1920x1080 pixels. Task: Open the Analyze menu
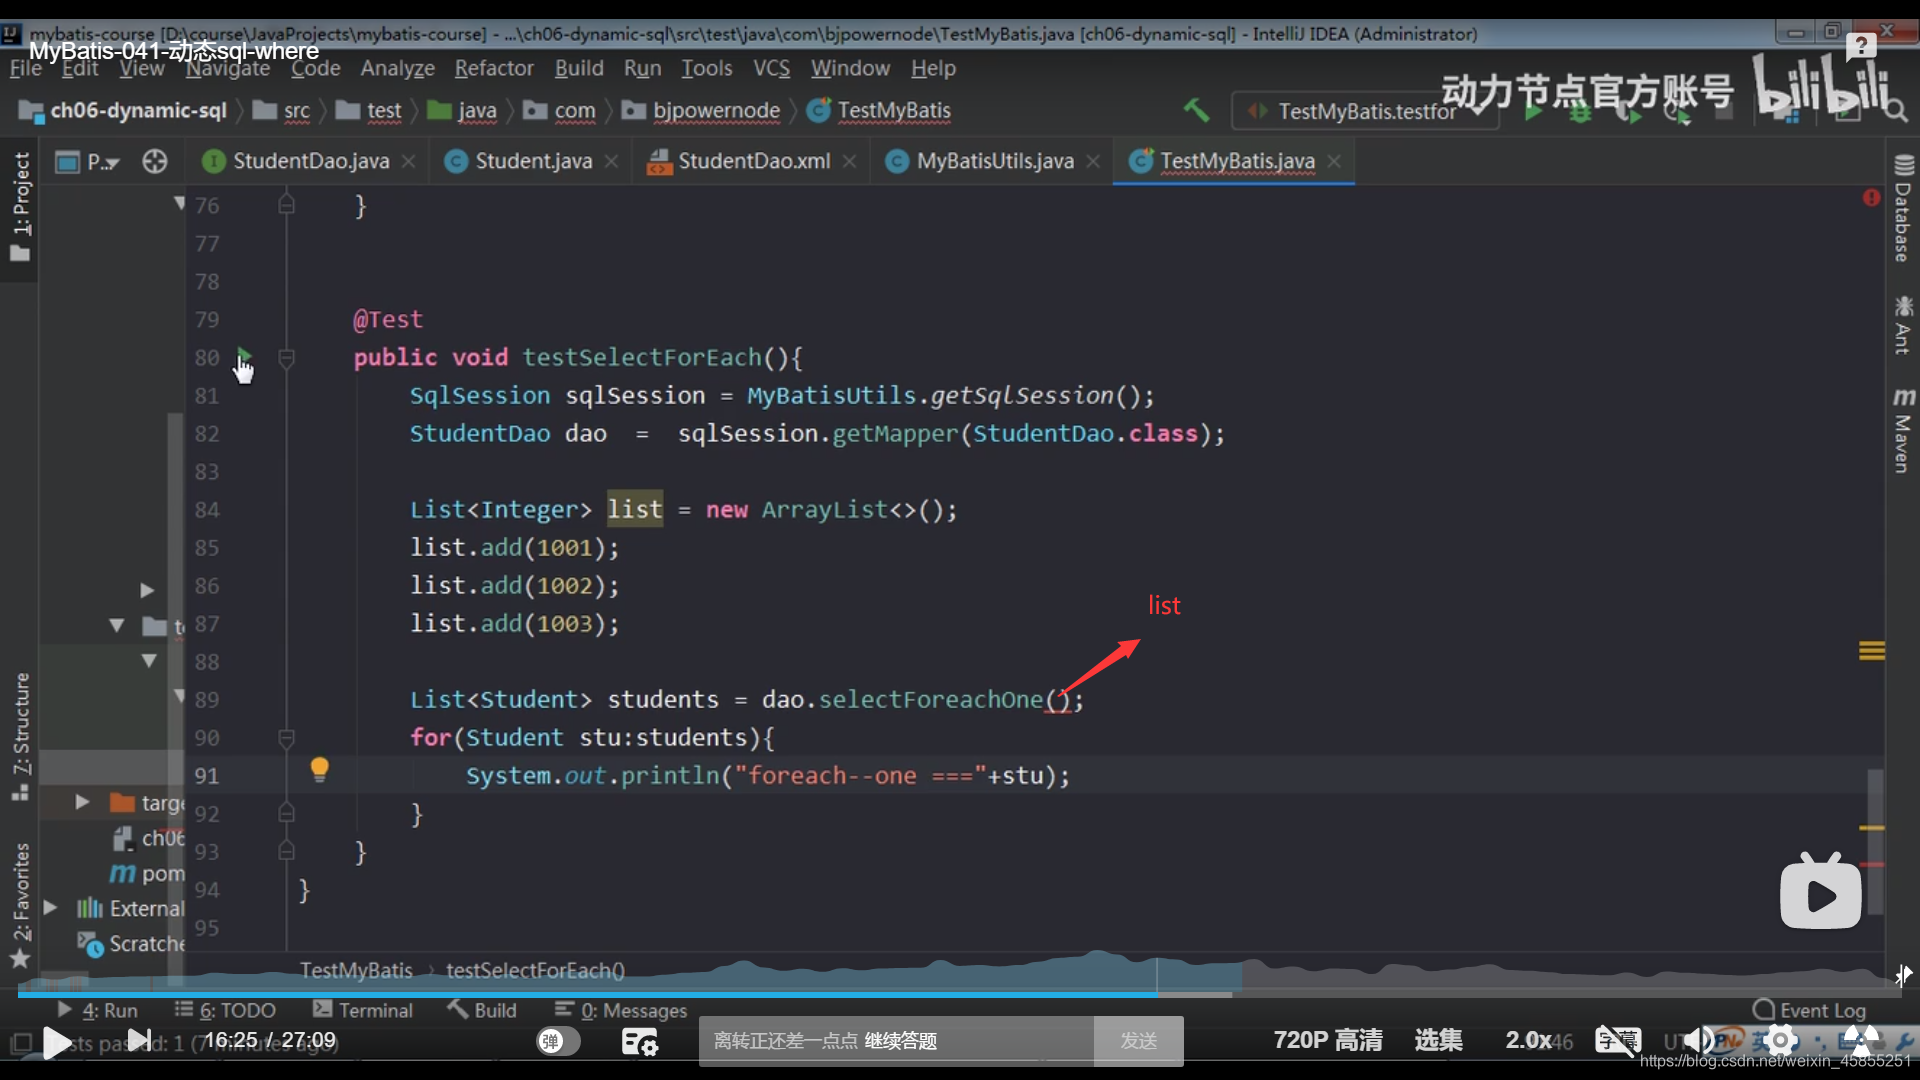(397, 68)
